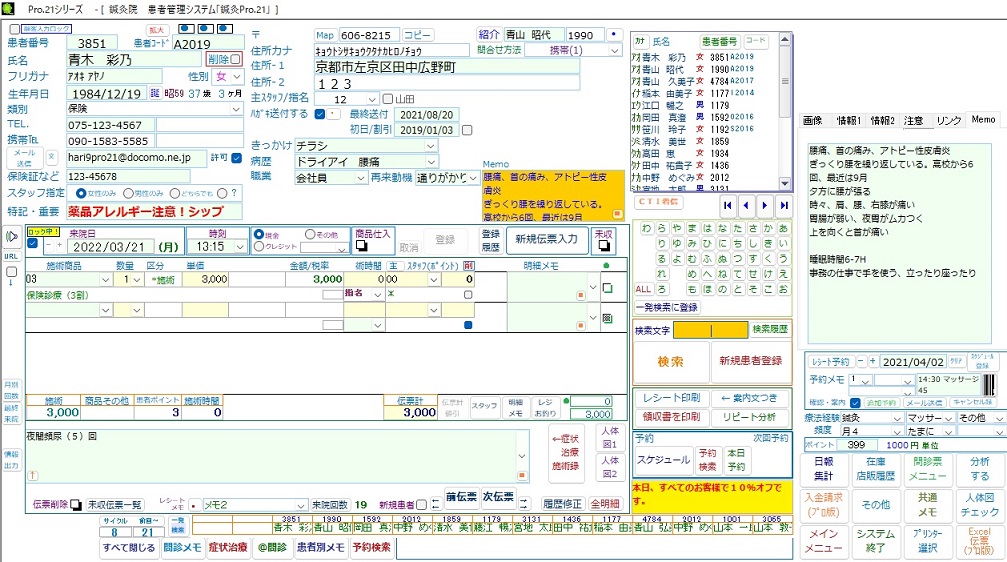
Task: Click the 検索文字 yellow search field
Action: [x=710, y=330]
